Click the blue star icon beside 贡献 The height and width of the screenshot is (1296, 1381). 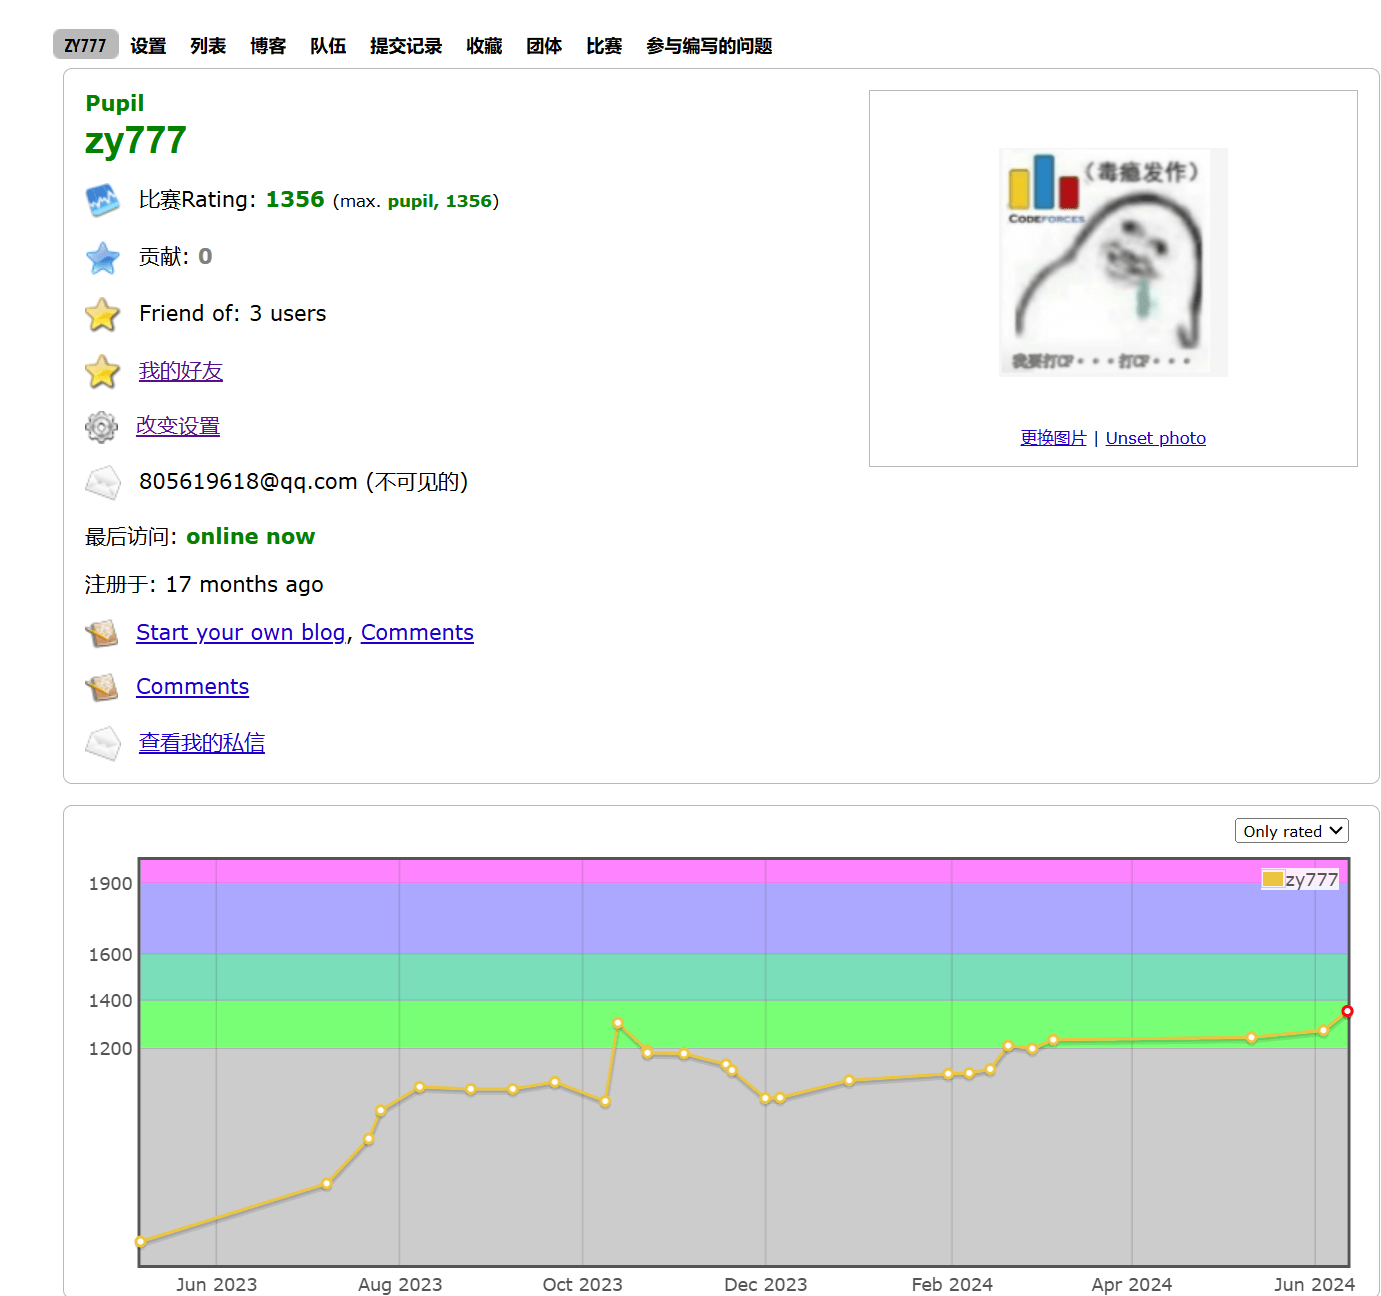tap(103, 258)
